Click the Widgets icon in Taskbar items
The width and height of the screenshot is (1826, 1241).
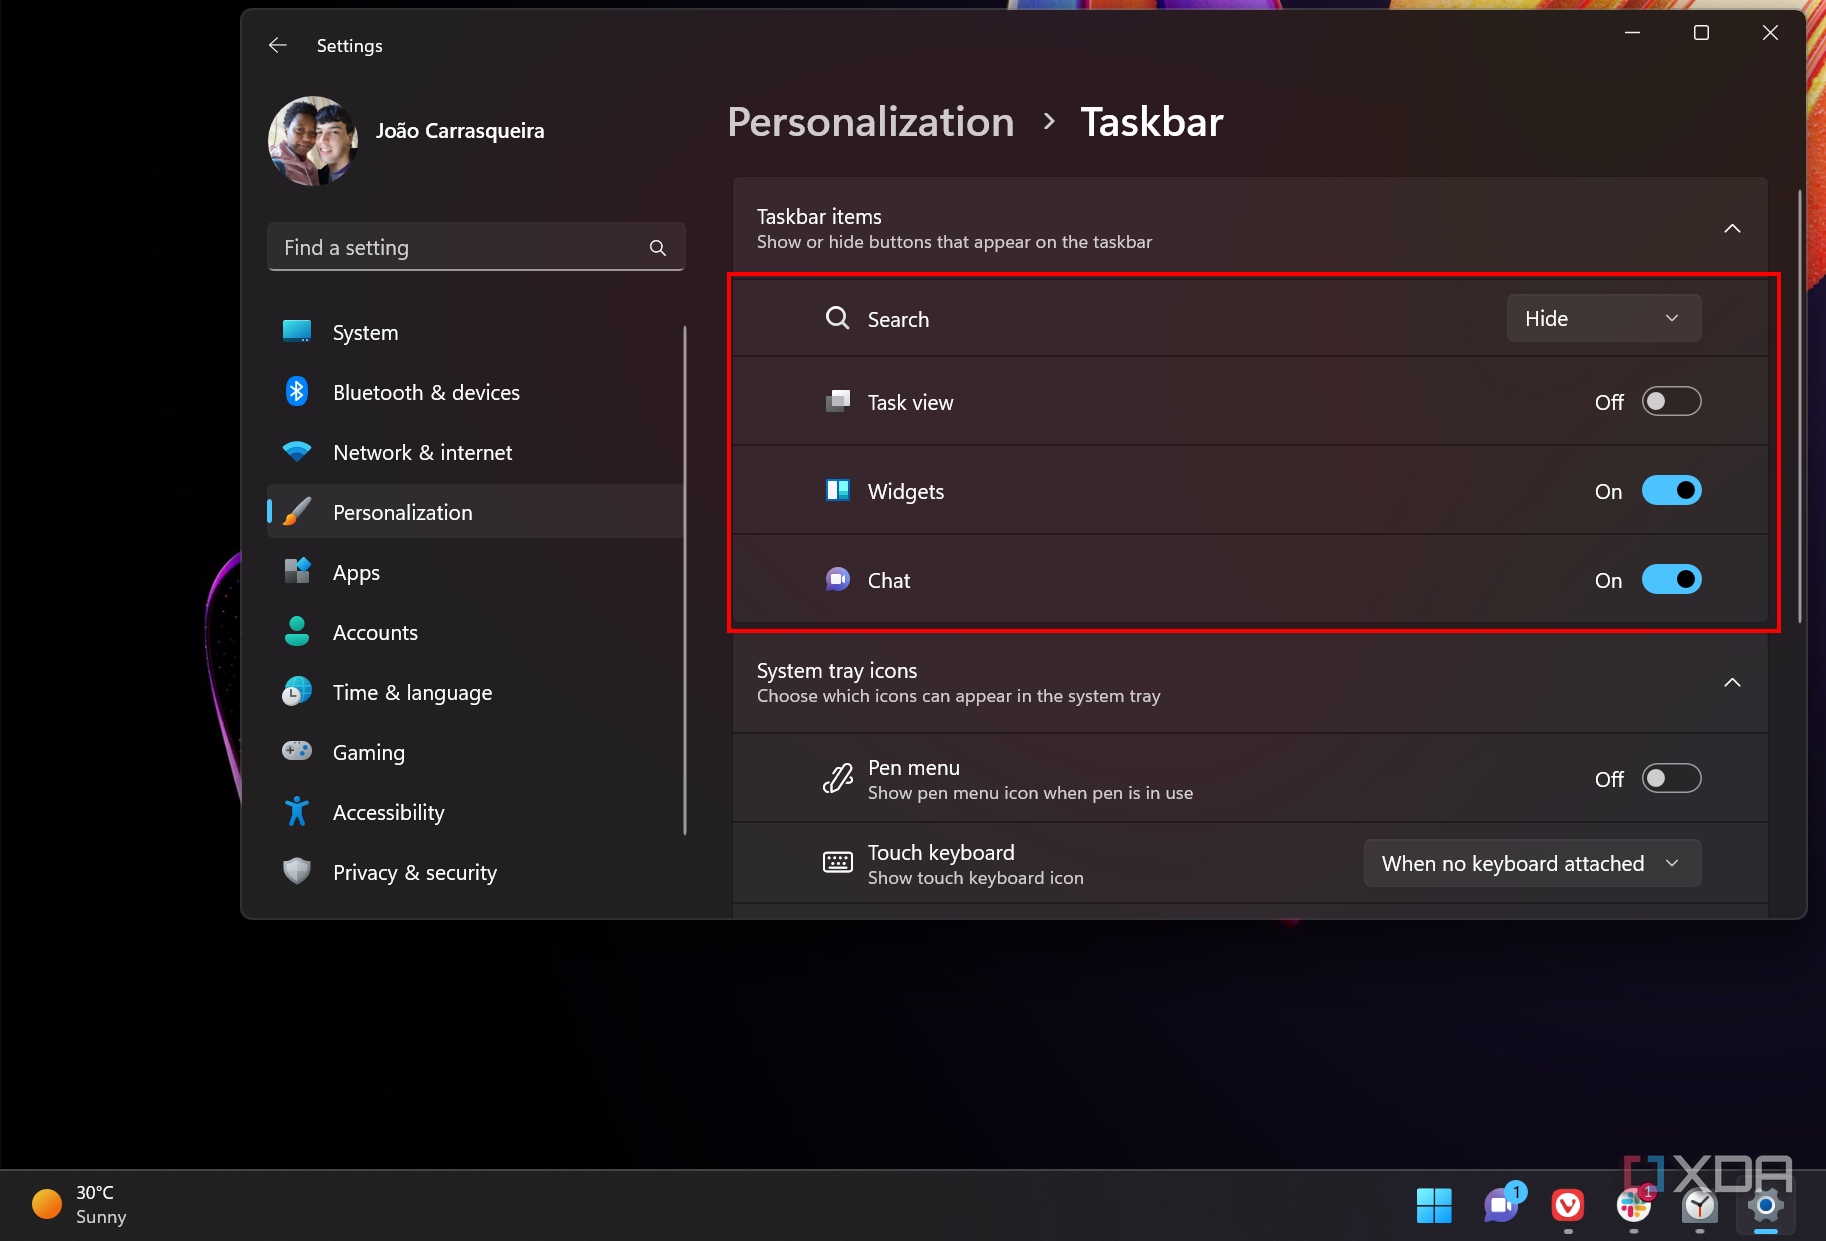(837, 490)
